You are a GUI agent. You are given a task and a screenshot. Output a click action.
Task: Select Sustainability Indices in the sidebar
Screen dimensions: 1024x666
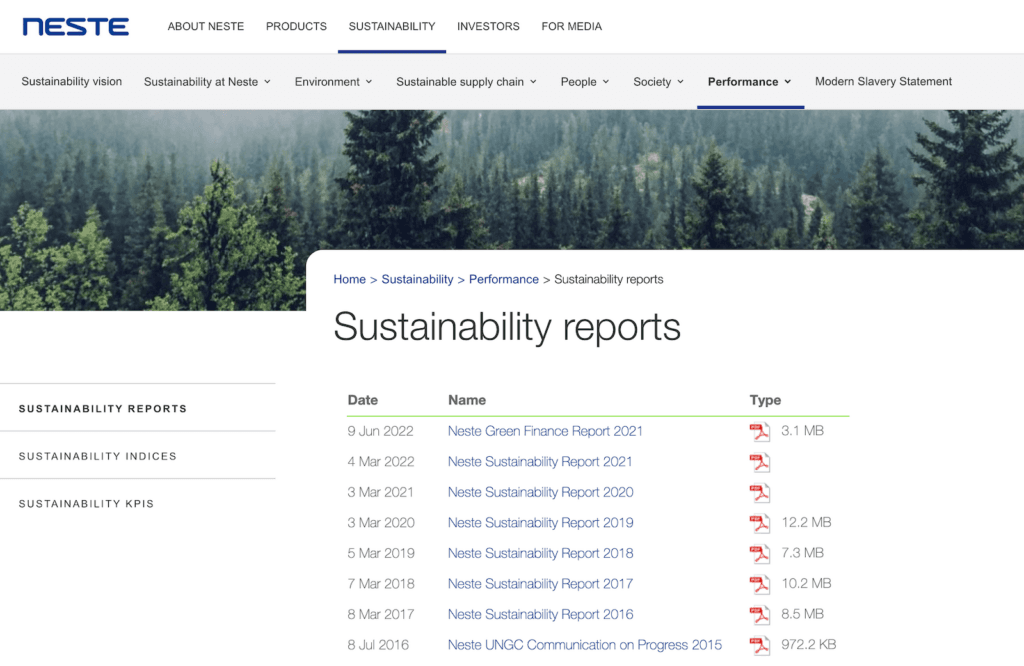coord(97,456)
